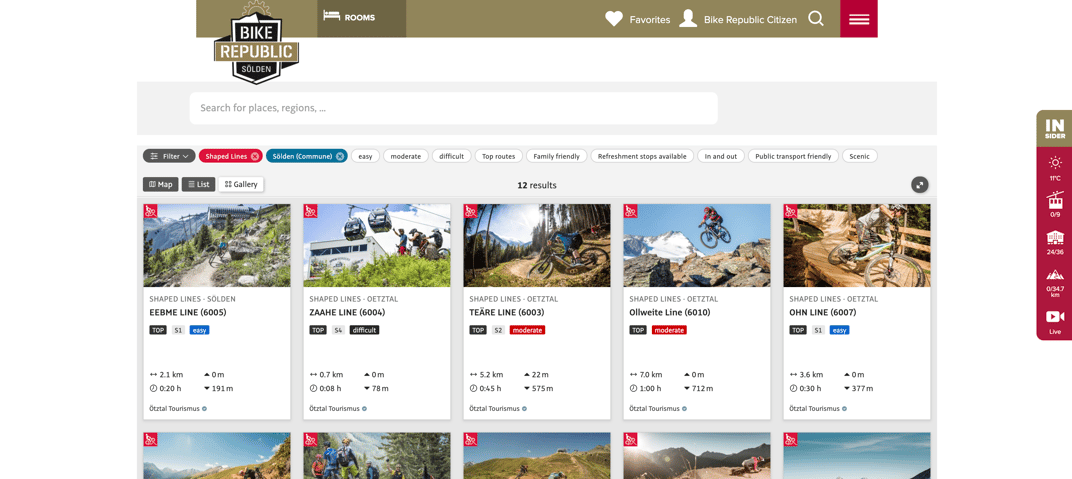
Task: Click the S4 tag on ZAAHE card
Action: [x=338, y=330]
